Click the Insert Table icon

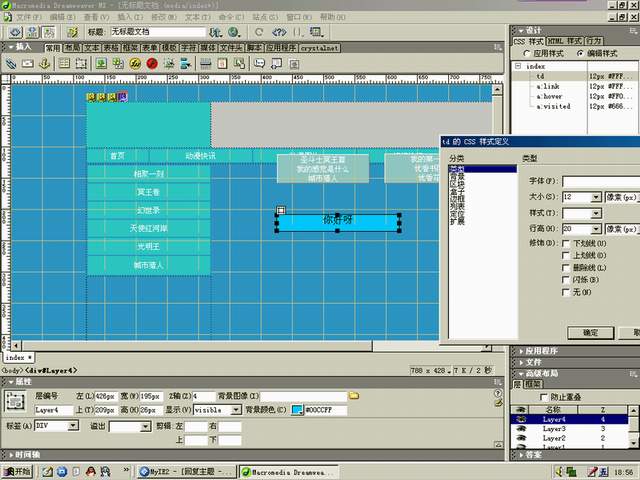click(63, 63)
